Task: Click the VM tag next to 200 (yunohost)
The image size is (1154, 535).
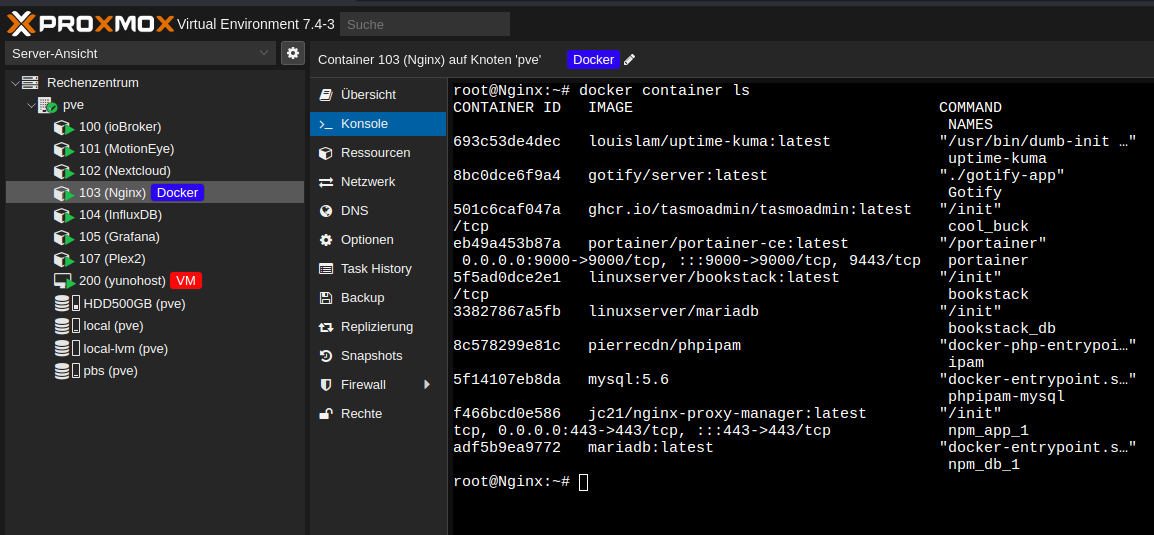Action: pyautogui.click(x=185, y=281)
